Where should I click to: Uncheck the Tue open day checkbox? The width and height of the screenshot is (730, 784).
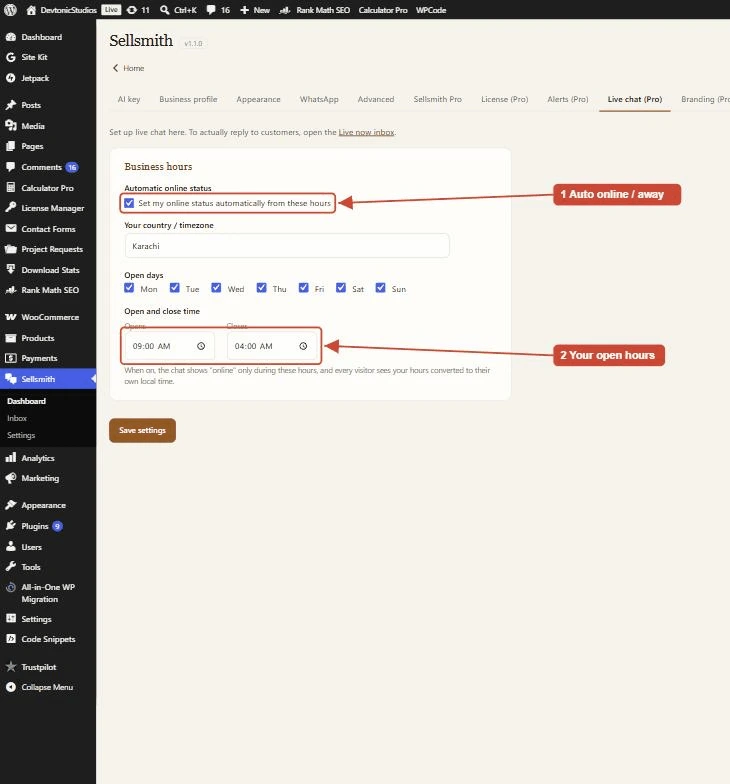click(x=174, y=288)
